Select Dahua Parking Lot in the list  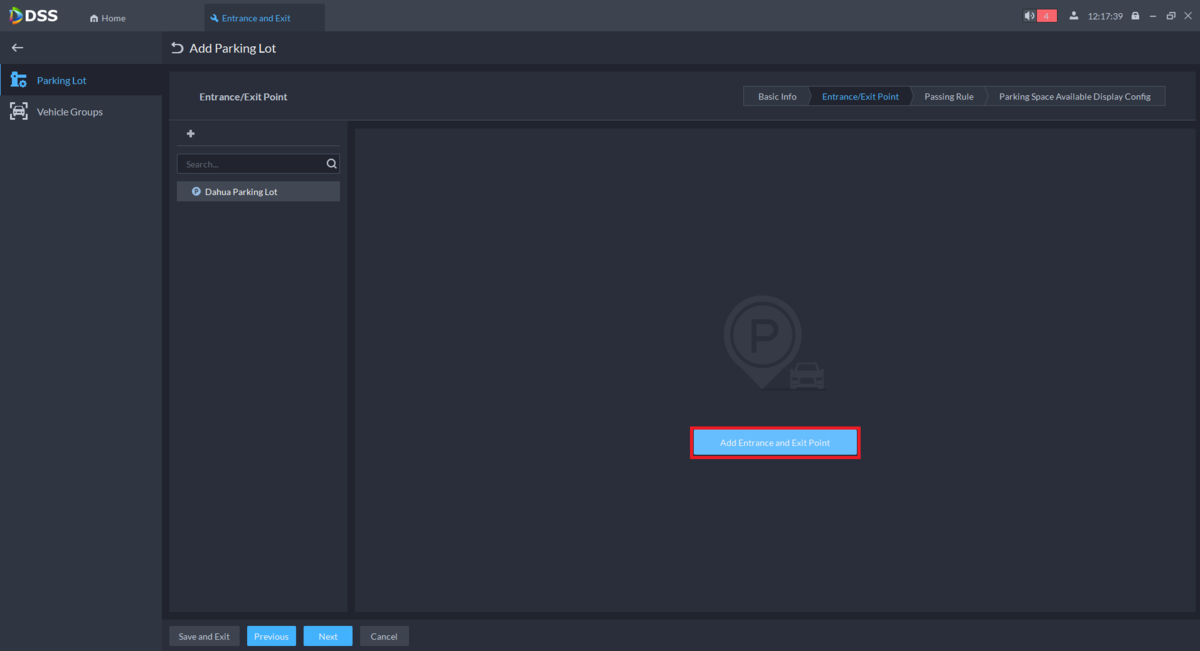coord(258,191)
